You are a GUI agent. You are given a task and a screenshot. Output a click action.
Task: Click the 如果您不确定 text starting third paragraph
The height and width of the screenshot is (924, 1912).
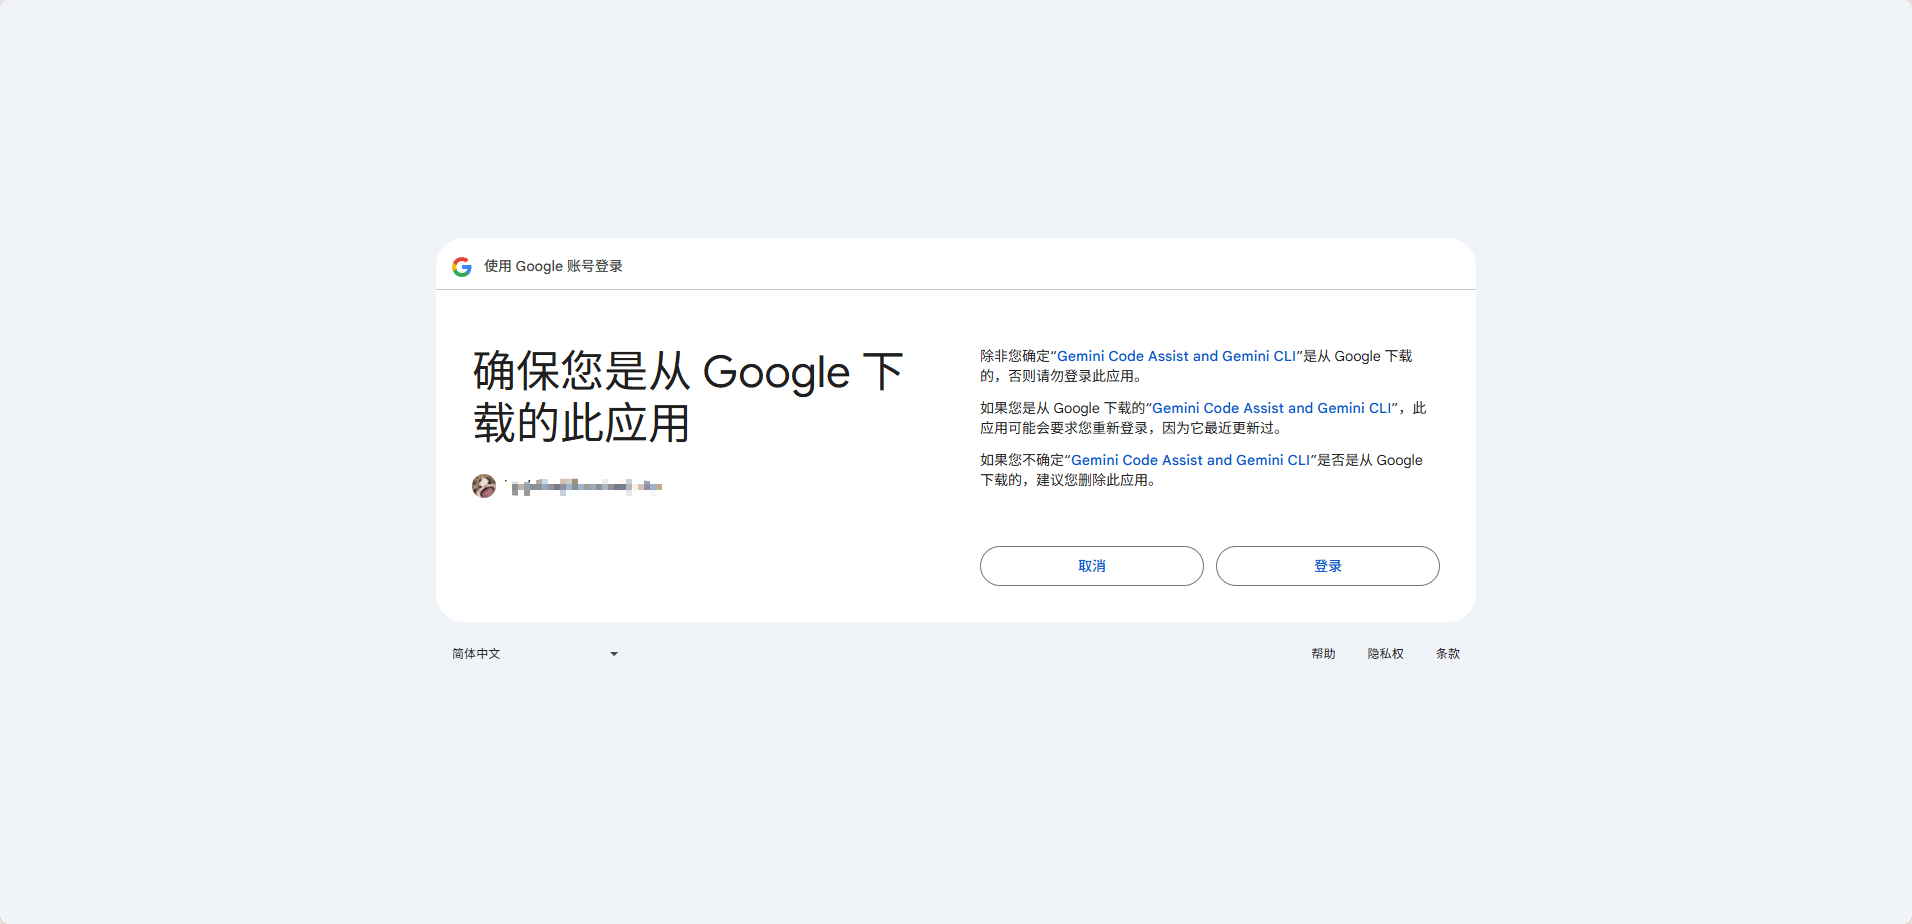coord(1021,461)
